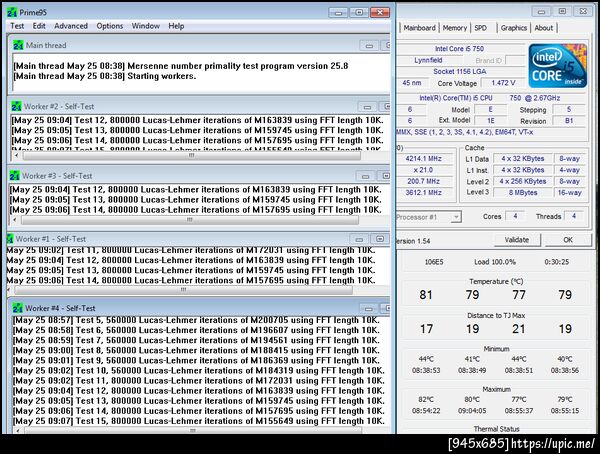Viewport: 600px width, 454px height.
Task: Switch to the Mainboard tab in CPU-Z
Action: coord(419,28)
